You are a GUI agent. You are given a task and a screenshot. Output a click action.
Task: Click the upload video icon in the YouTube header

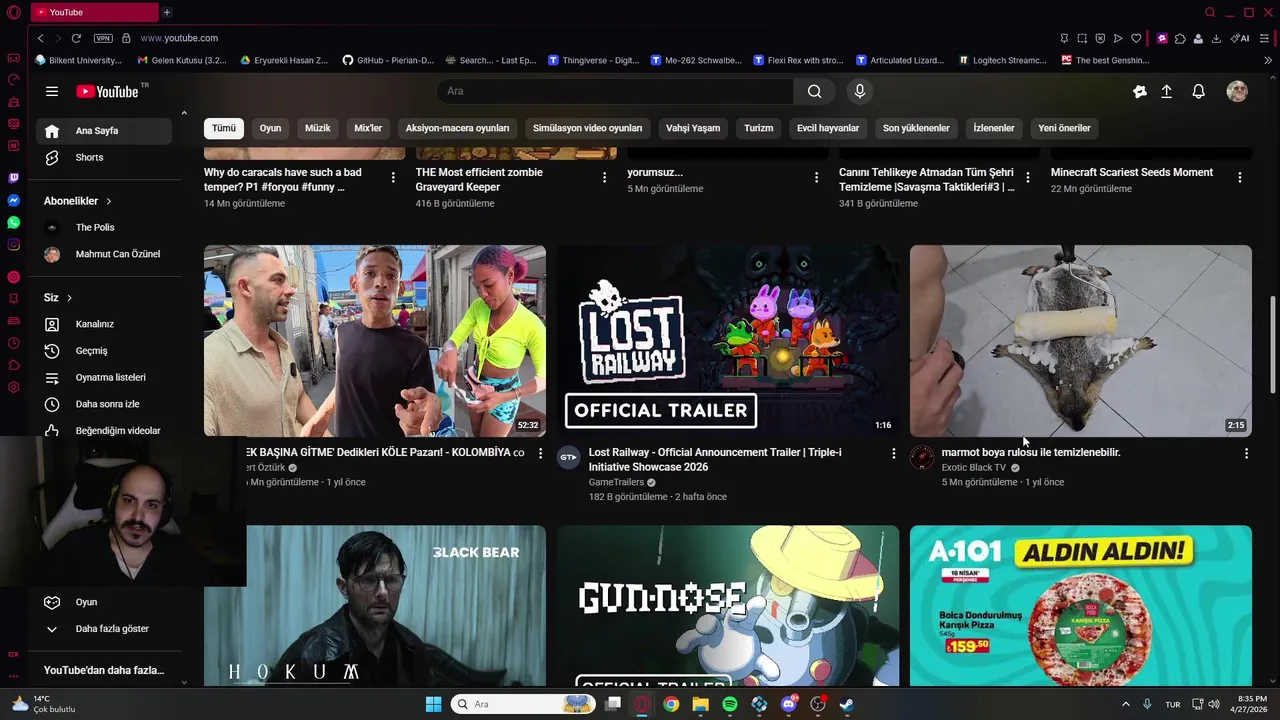pyautogui.click(x=1166, y=91)
